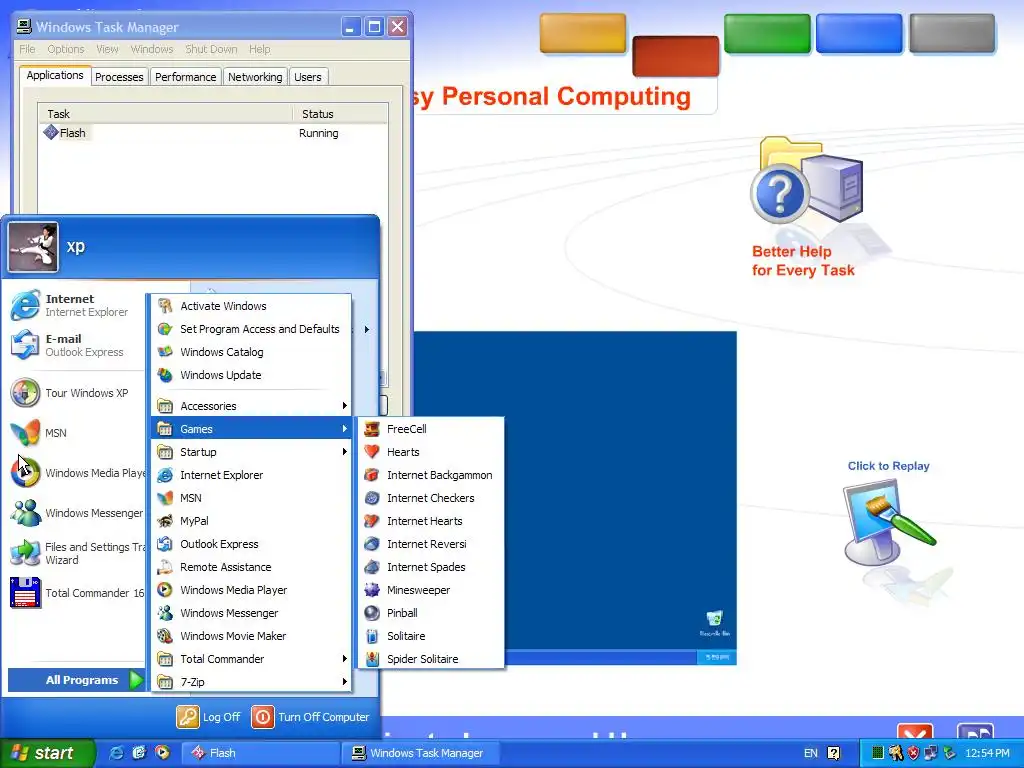The width and height of the screenshot is (1024, 768).
Task: Click the EN language indicator
Action: click(x=810, y=753)
